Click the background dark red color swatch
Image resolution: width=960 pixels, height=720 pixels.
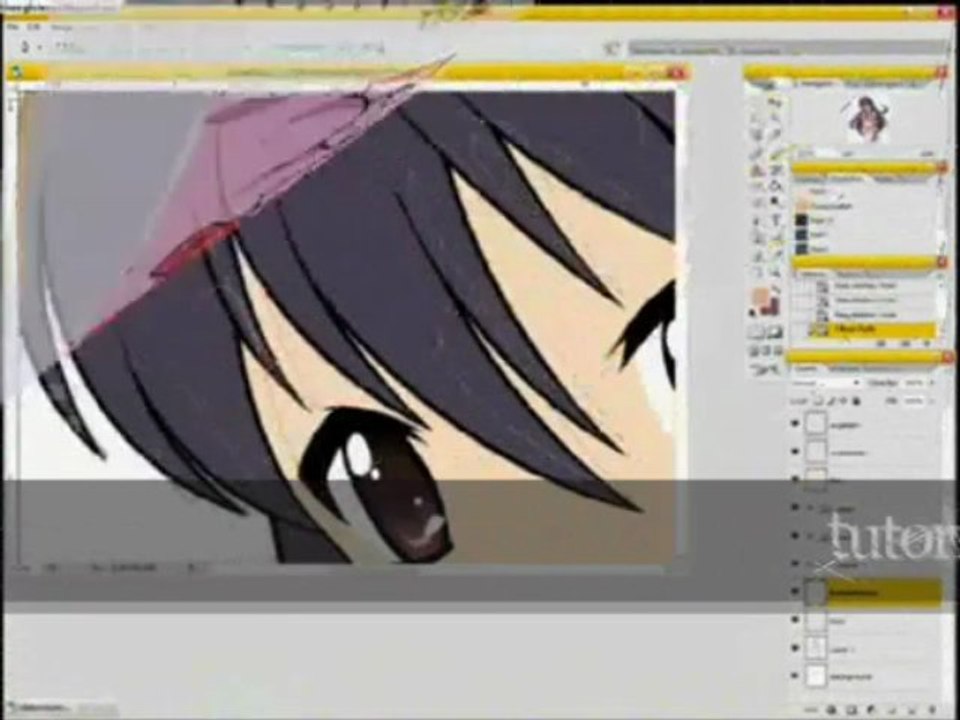(772, 307)
